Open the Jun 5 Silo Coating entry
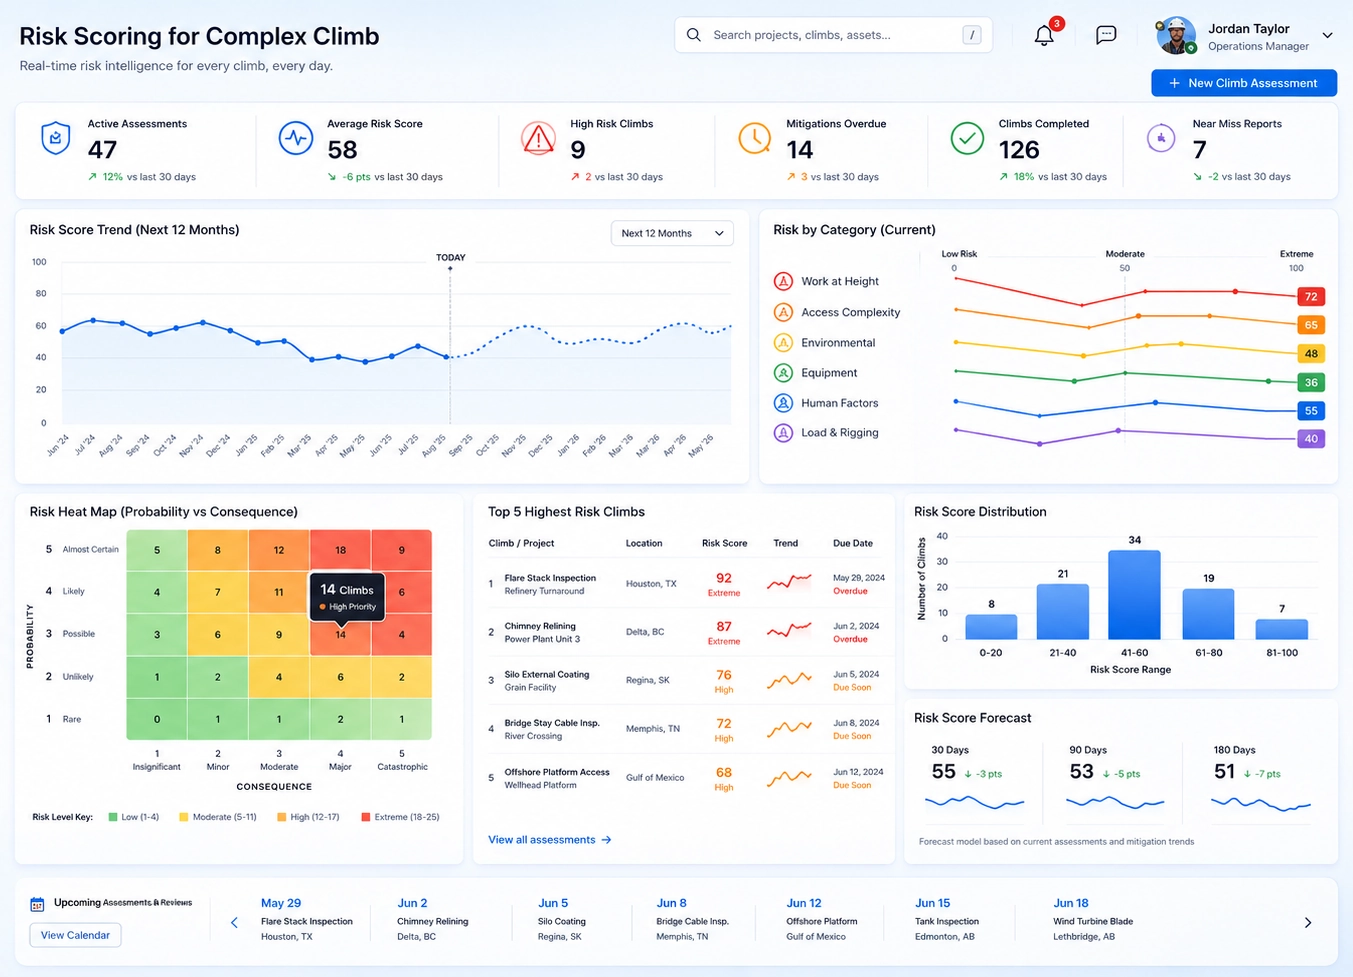This screenshot has height=977, width=1353. tap(562, 919)
